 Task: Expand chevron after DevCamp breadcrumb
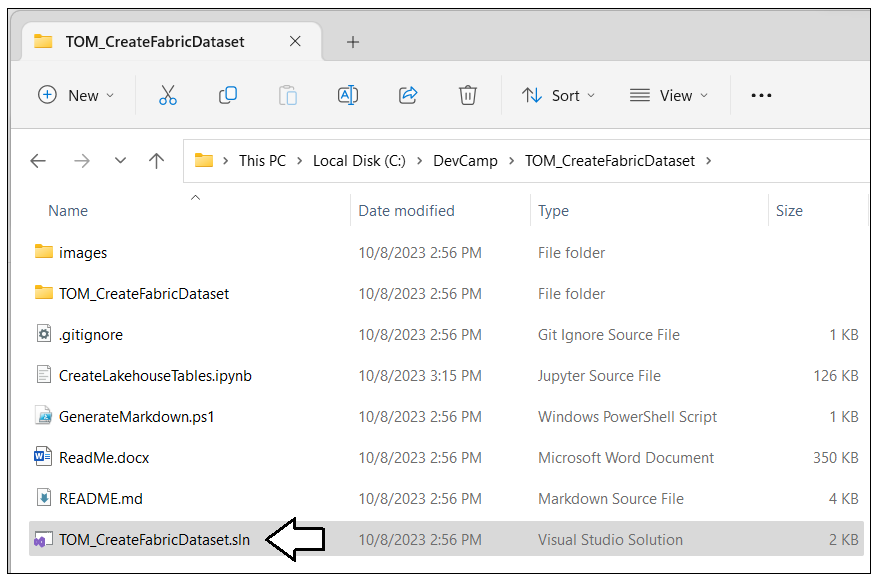(x=511, y=161)
